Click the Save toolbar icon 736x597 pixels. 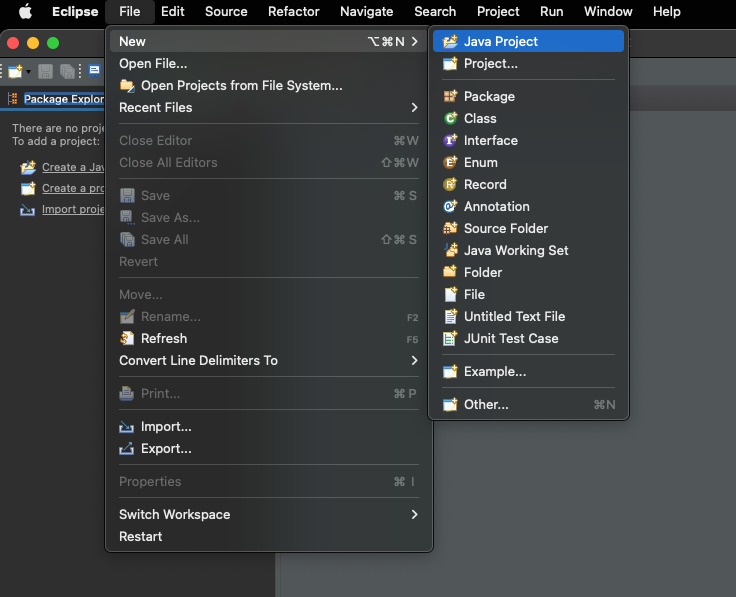(x=46, y=71)
